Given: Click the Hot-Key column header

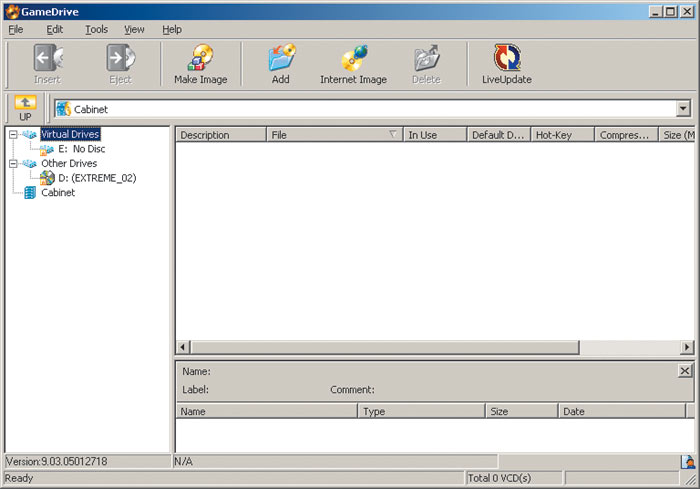Looking at the screenshot, I should point(563,134).
